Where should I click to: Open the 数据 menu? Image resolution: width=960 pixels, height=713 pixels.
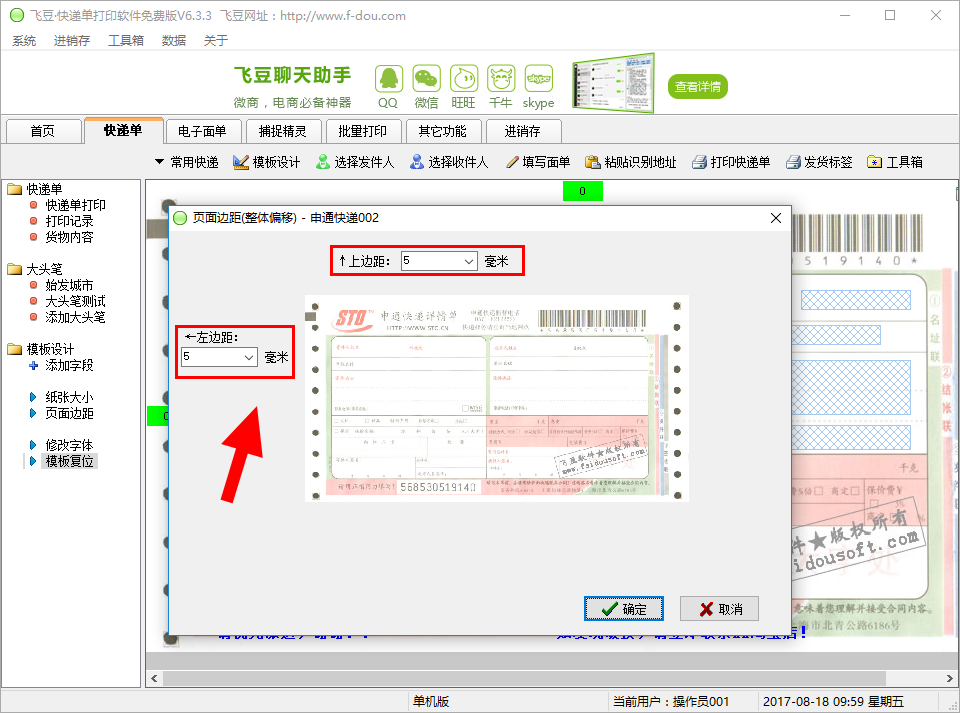(173, 40)
